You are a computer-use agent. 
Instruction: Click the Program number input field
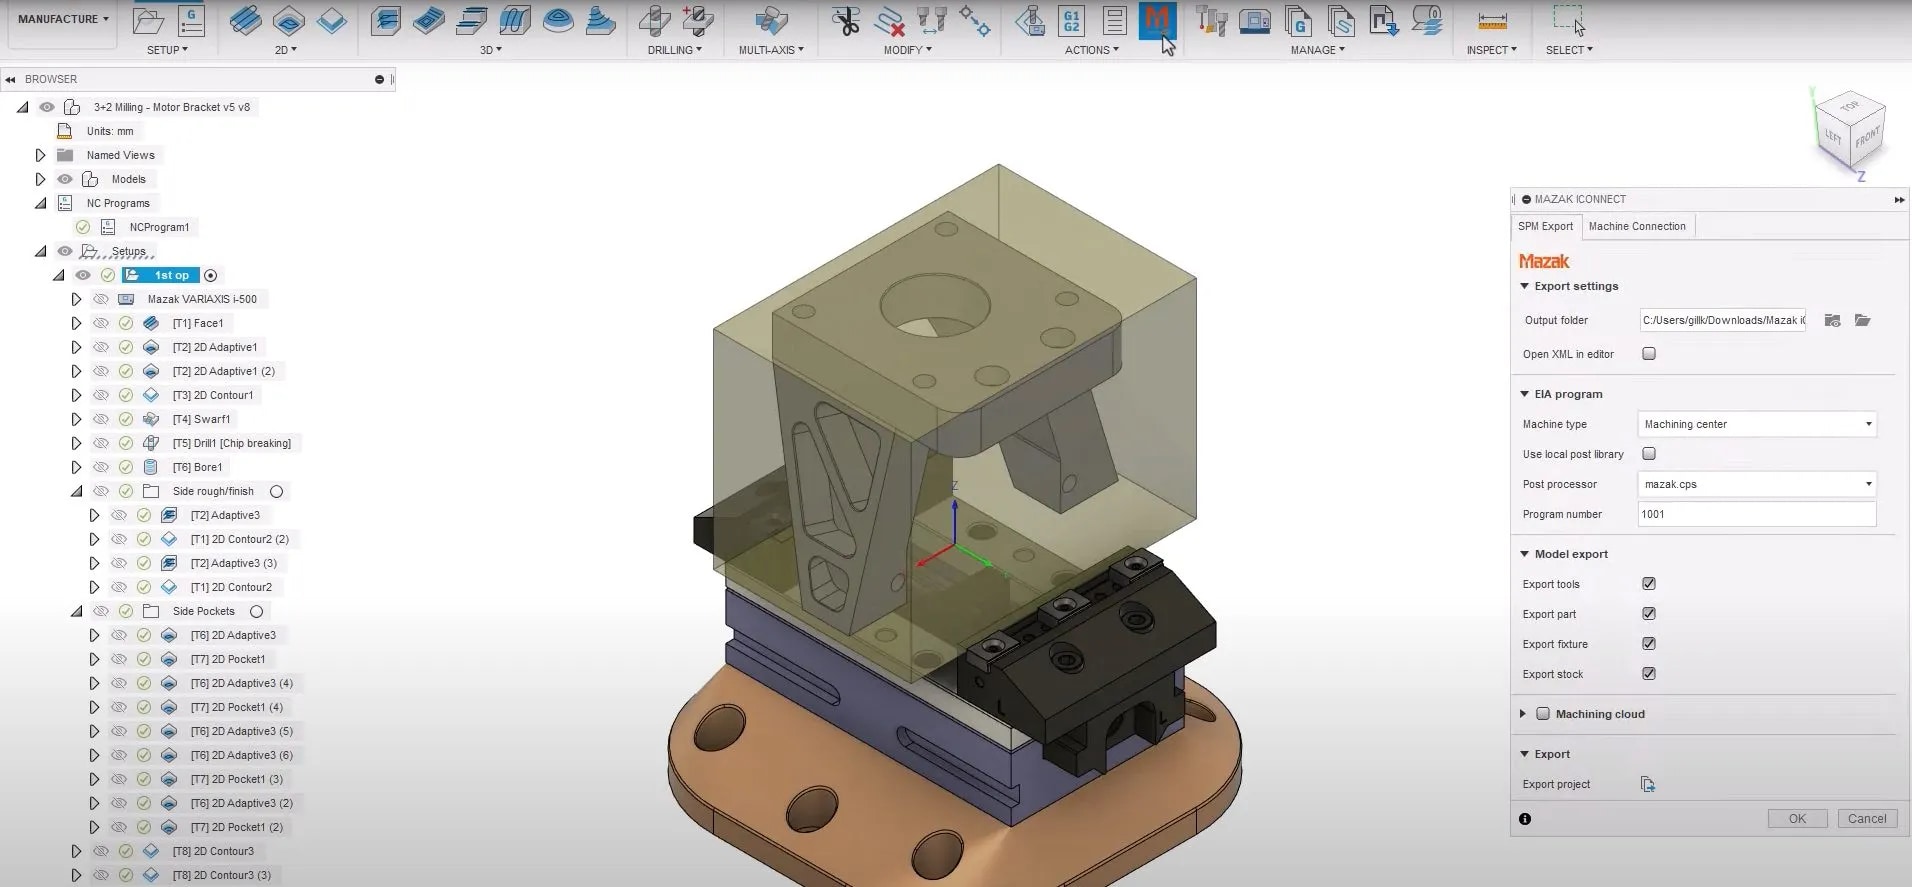click(x=1757, y=514)
